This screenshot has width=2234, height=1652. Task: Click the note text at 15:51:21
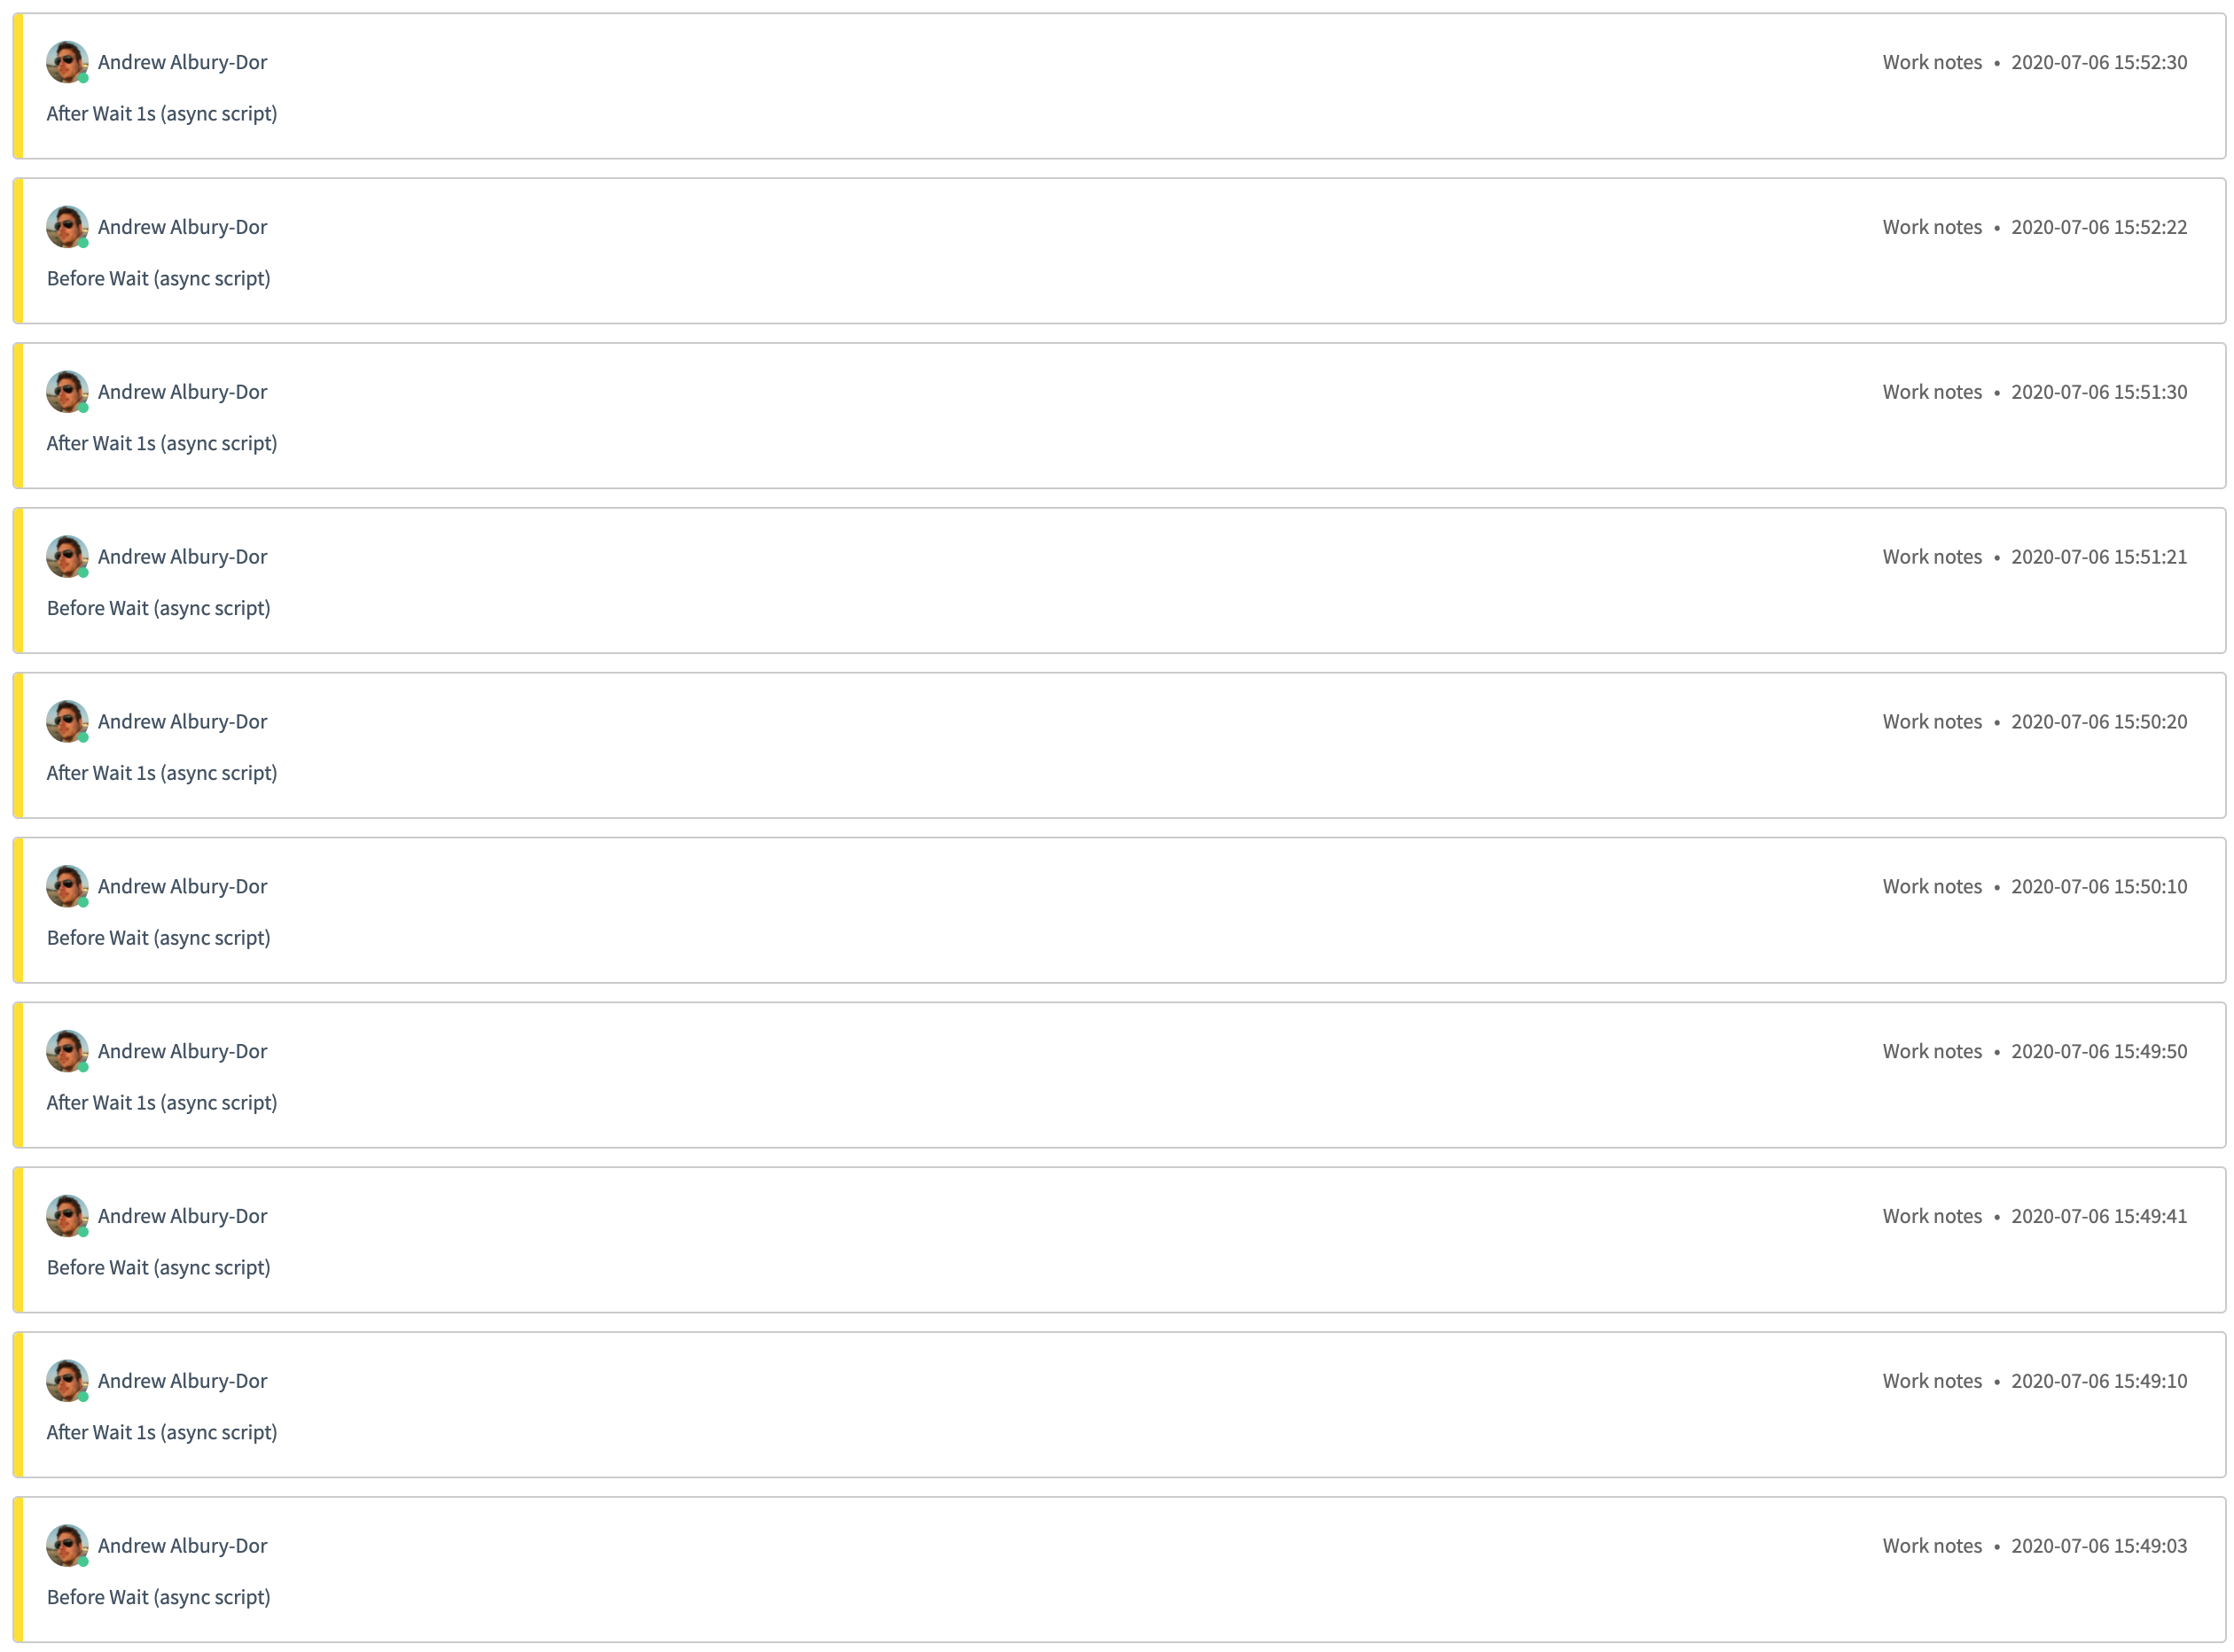coord(159,609)
